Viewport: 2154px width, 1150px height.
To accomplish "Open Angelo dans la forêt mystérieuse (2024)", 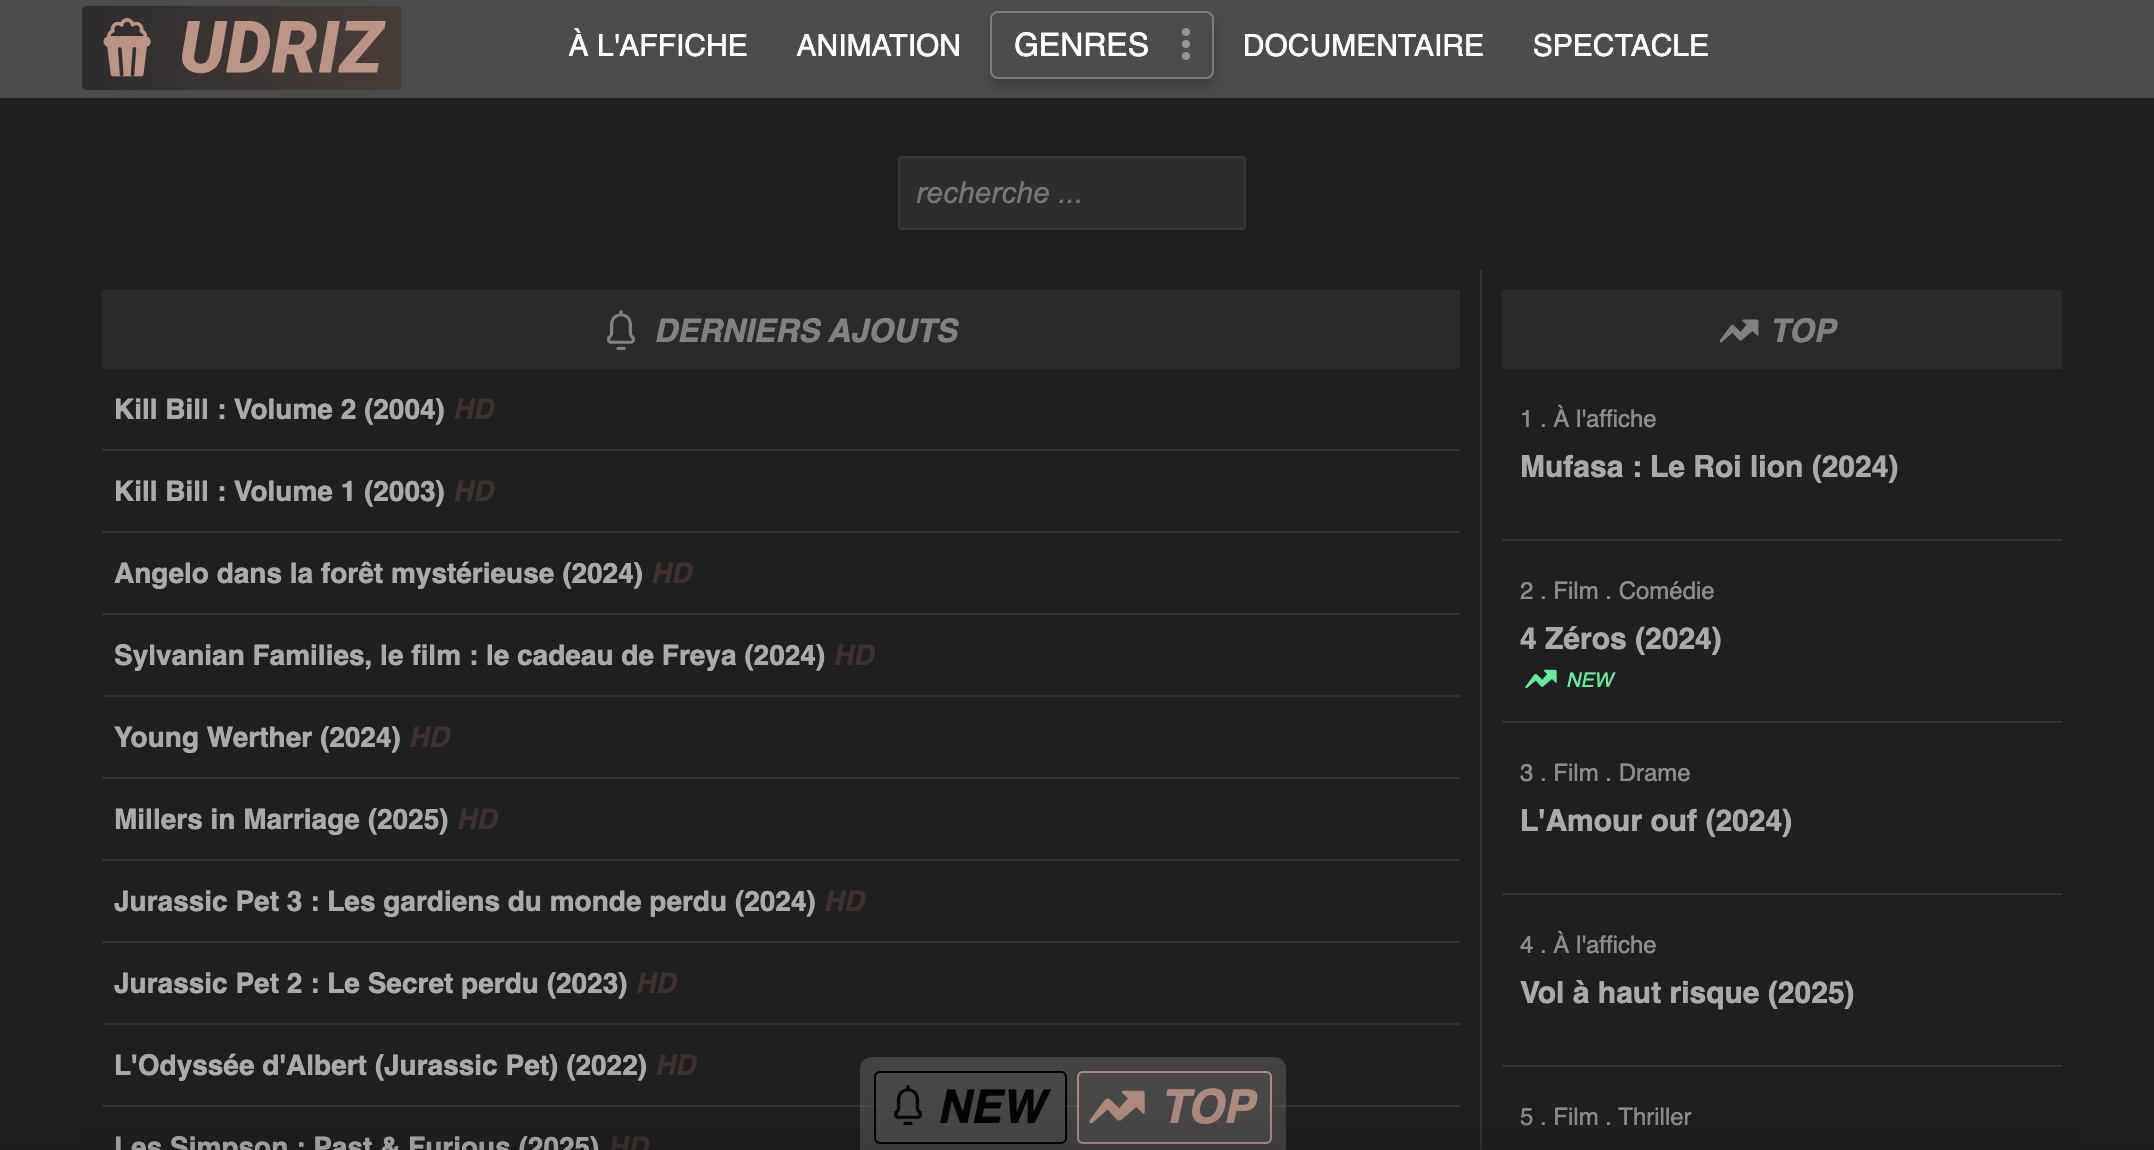I will tap(378, 573).
